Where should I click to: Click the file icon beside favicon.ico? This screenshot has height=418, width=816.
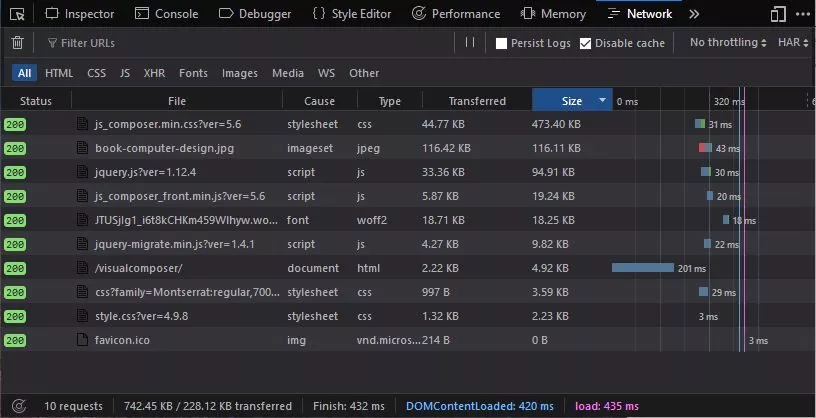(84, 340)
